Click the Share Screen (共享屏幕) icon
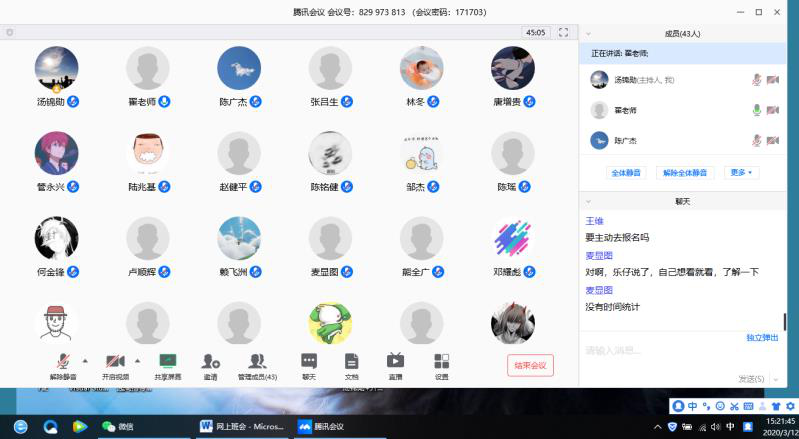 (167, 362)
